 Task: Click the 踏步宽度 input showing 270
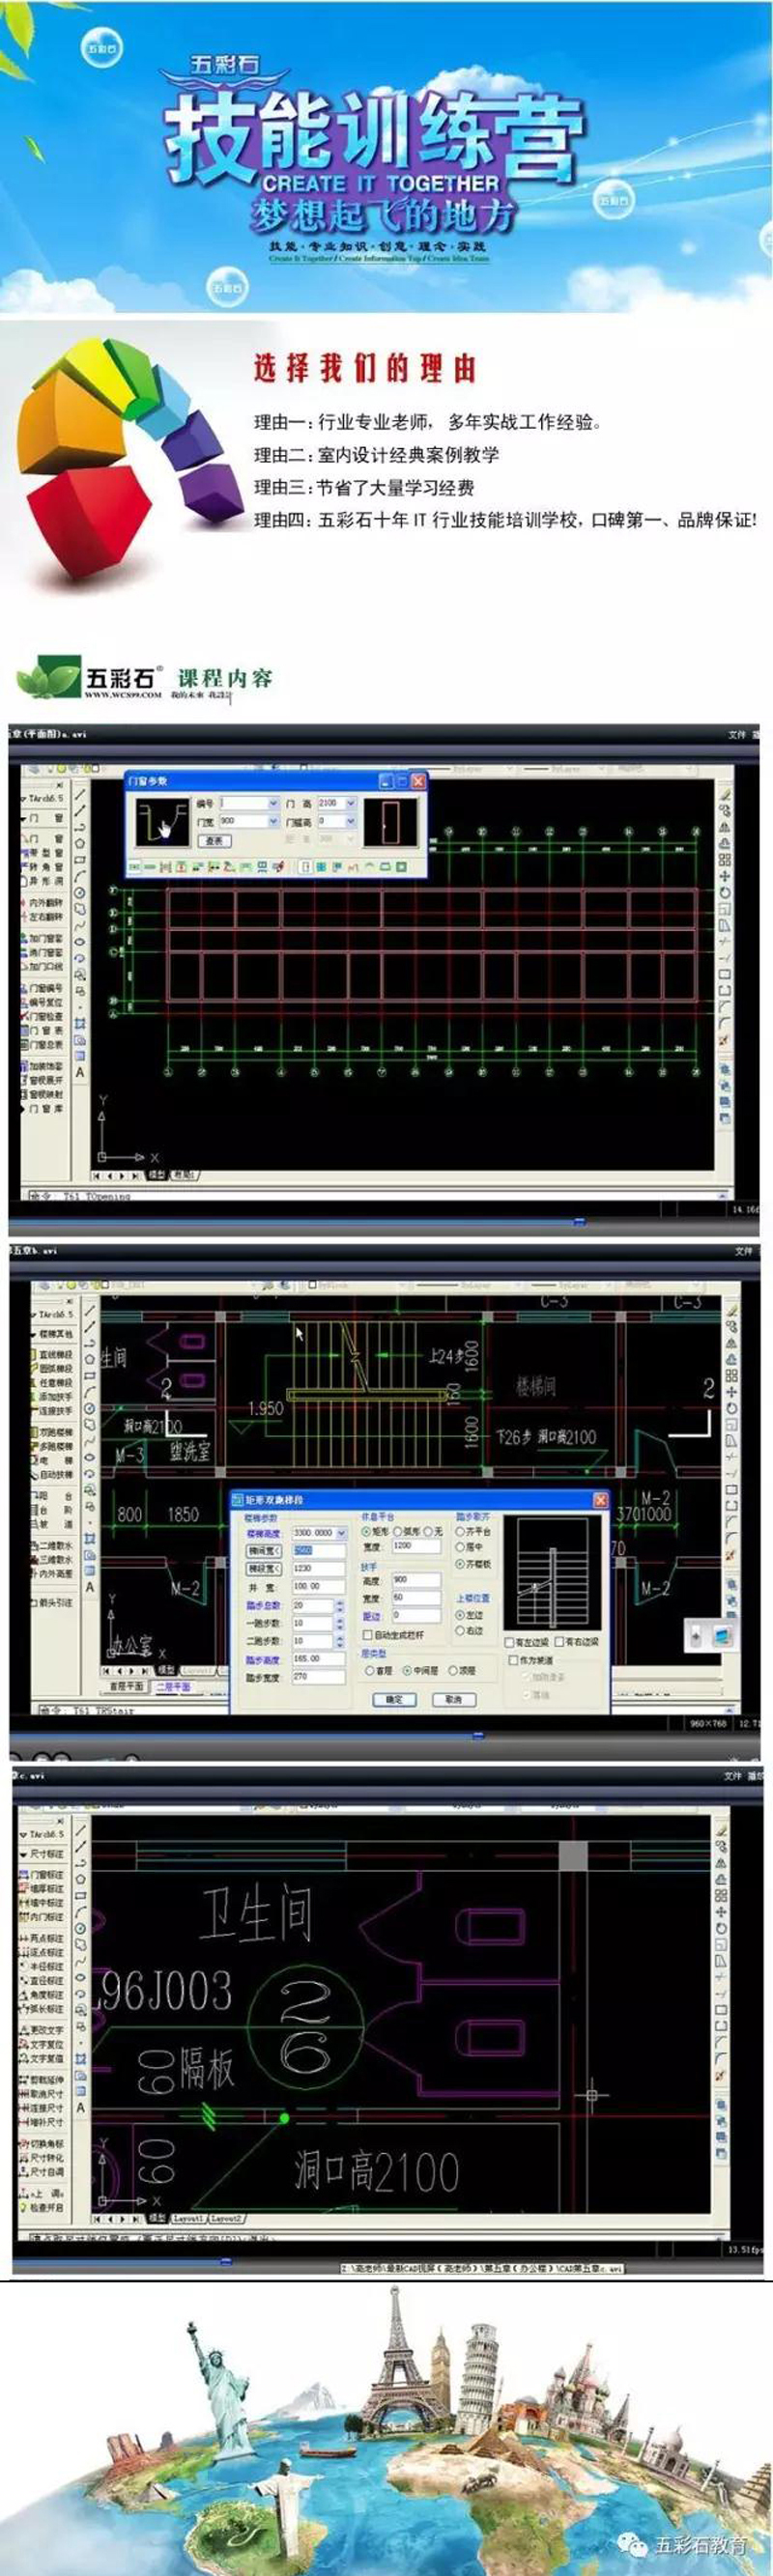coord(318,1677)
